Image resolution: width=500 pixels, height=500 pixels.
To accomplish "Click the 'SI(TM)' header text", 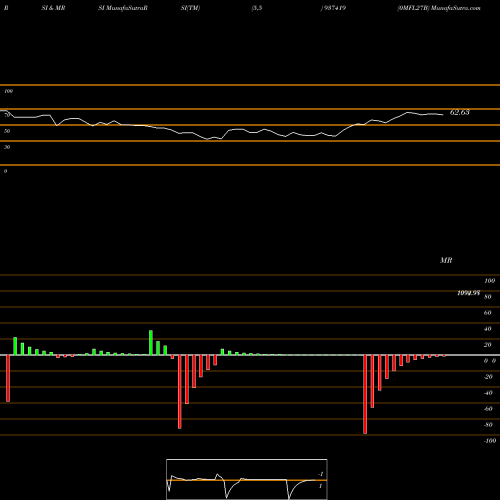I will pos(190,8).
